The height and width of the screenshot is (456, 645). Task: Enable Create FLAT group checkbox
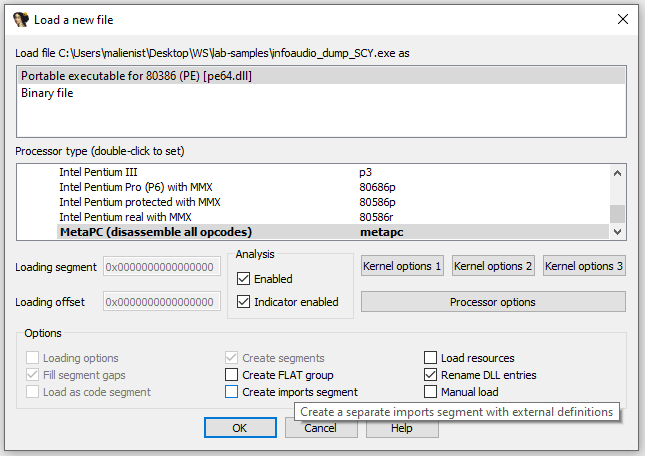coord(232,375)
